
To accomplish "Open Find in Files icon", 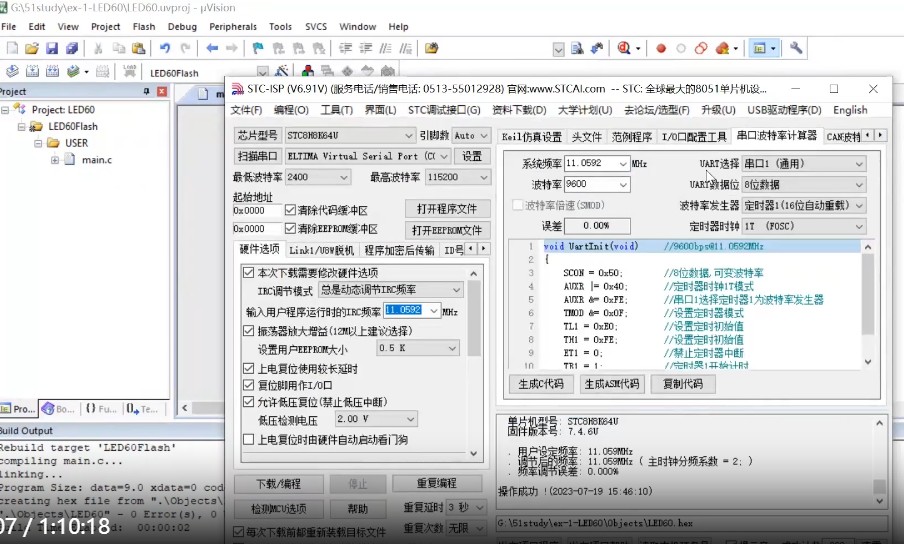I will [431, 48].
